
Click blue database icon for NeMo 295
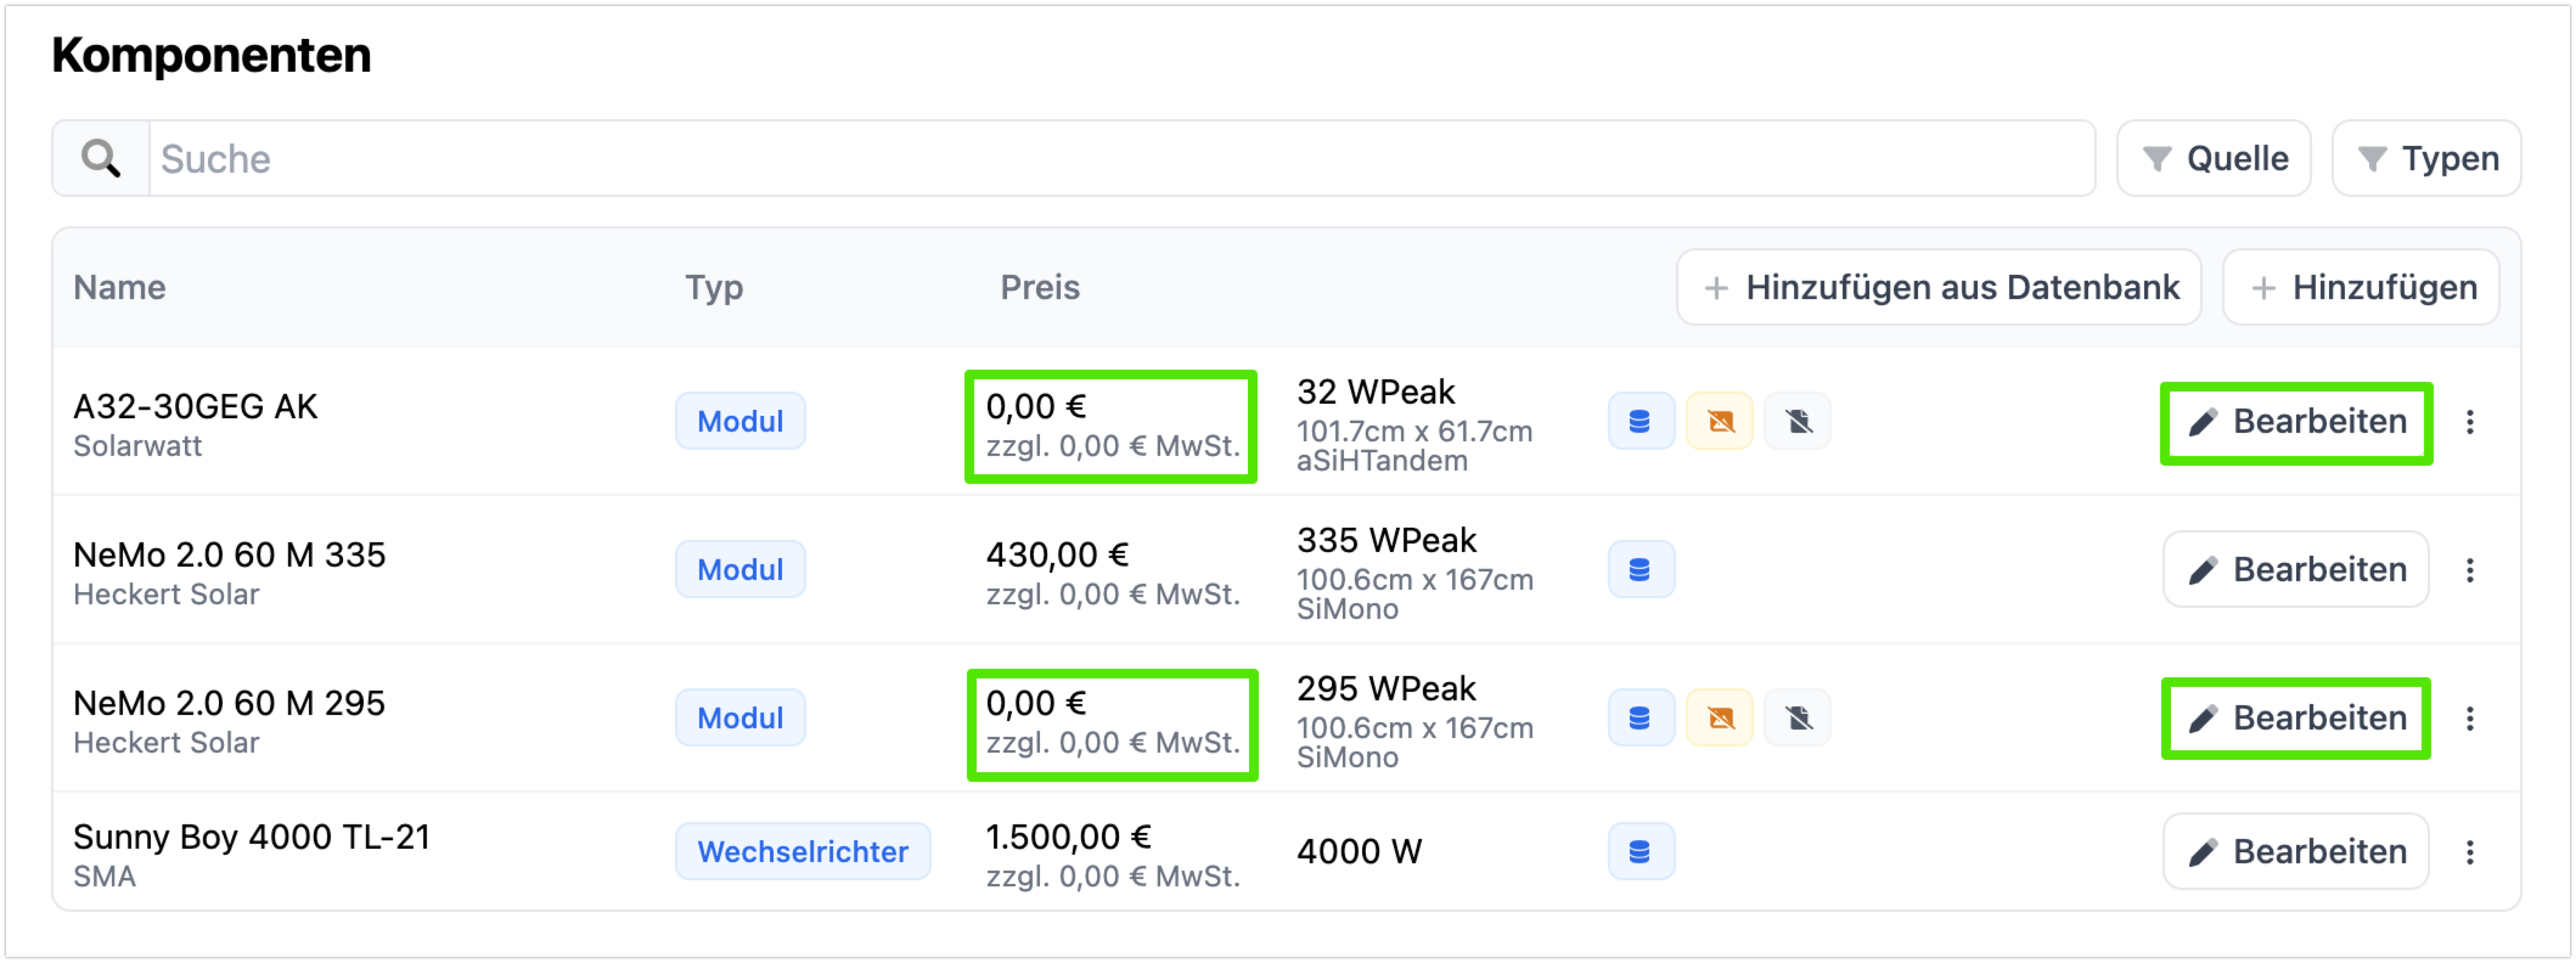click(x=1640, y=718)
